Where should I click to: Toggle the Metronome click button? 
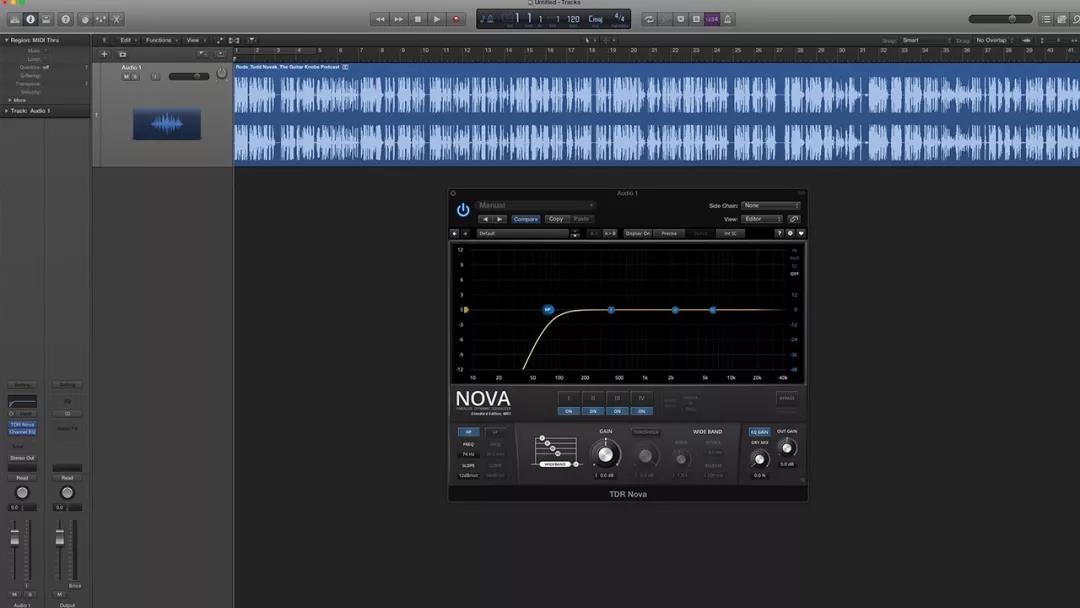pyautogui.click(x=727, y=19)
